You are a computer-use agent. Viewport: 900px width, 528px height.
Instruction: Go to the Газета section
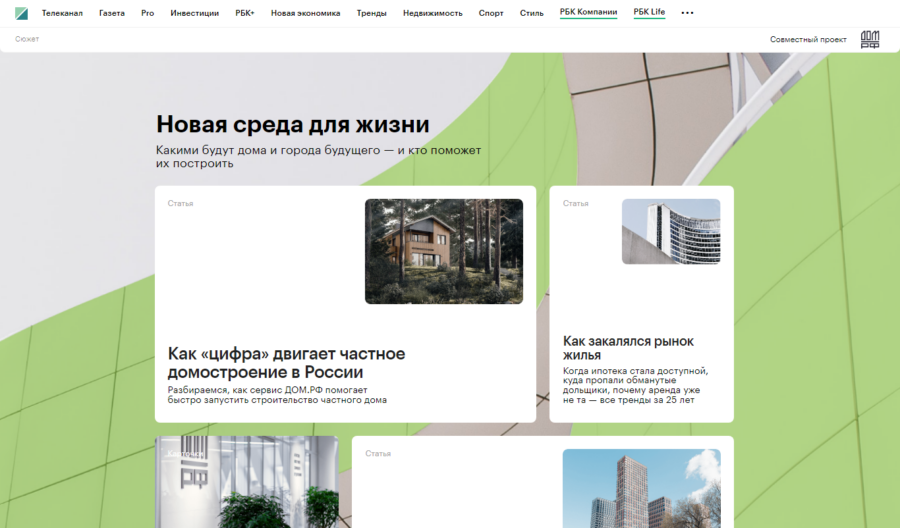[112, 13]
